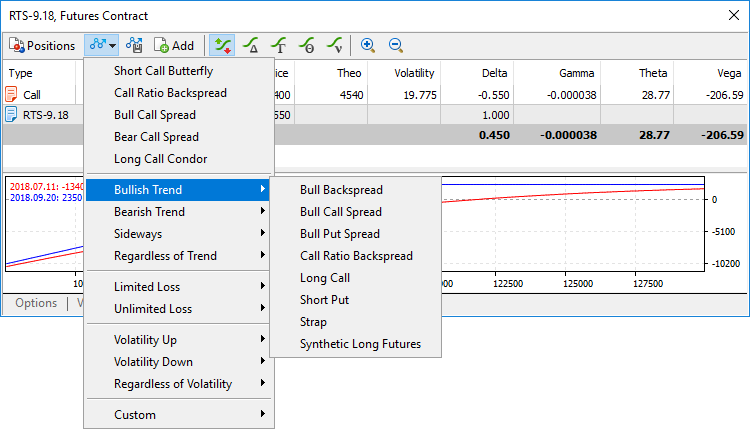This screenshot has height=429, width=750.
Task: Show the Gamma chart icon
Action: point(279,45)
